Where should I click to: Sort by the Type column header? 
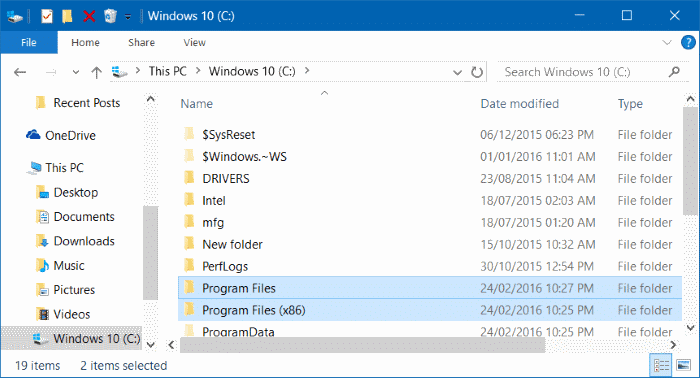coord(630,104)
